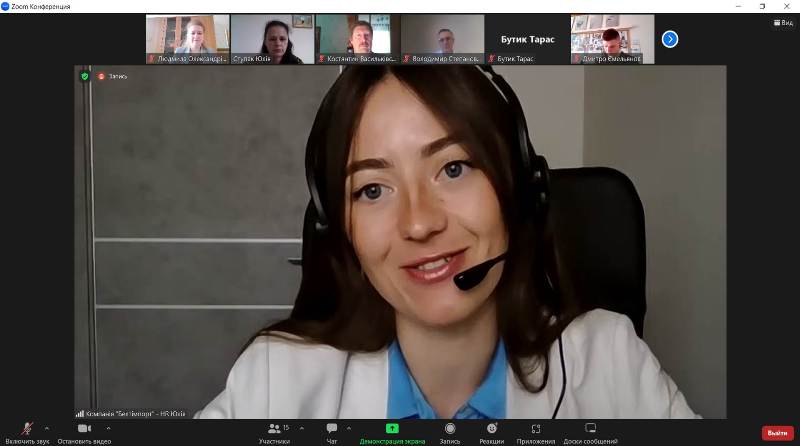
Task: Show next participants with blue arrow
Action: (x=670, y=39)
